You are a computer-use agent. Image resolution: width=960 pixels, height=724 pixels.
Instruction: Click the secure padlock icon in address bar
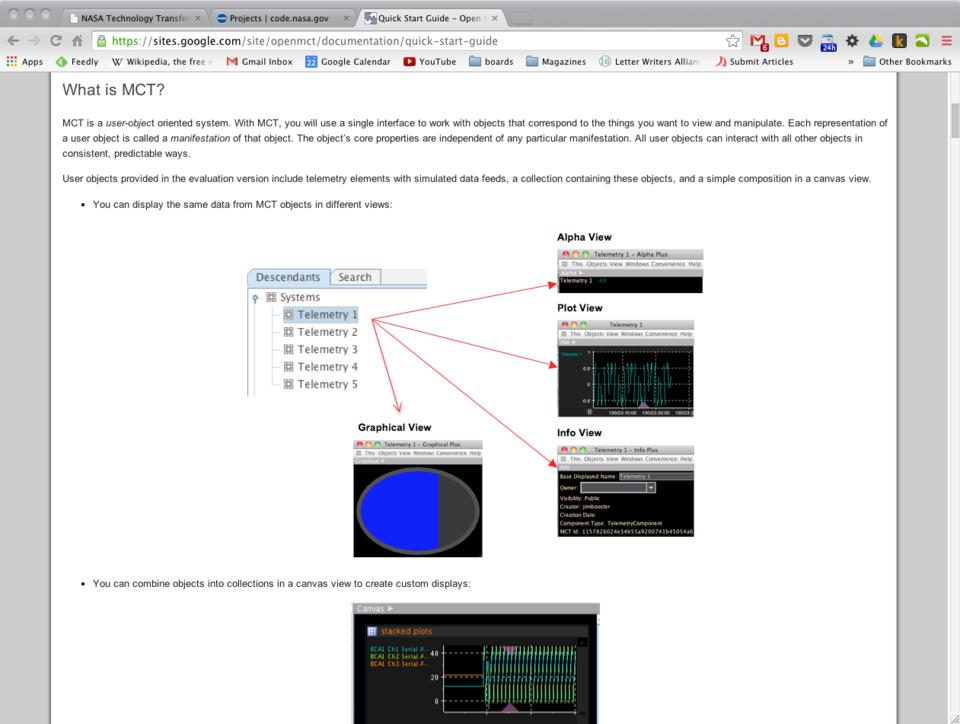click(101, 41)
